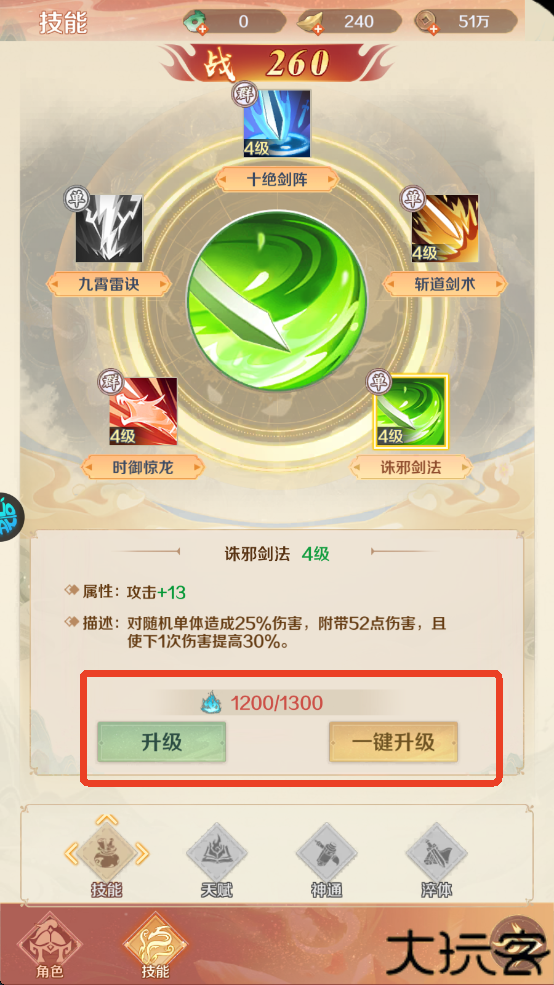Image resolution: width=554 pixels, height=985 pixels.
Task: Click the blue flame cost 1200/1300
Action: point(261,703)
